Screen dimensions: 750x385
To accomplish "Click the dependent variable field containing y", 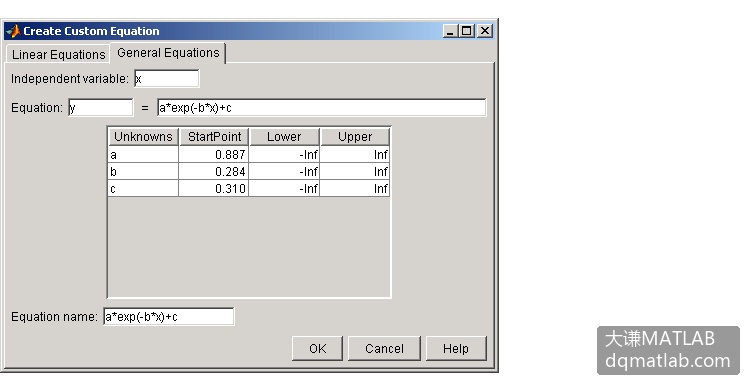I will [100, 108].
